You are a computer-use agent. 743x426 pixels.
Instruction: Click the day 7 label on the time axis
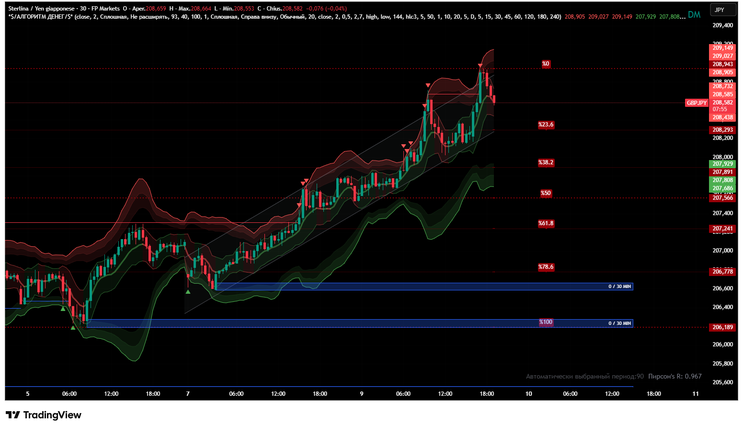pyautogui.click(x=188, y=394)
